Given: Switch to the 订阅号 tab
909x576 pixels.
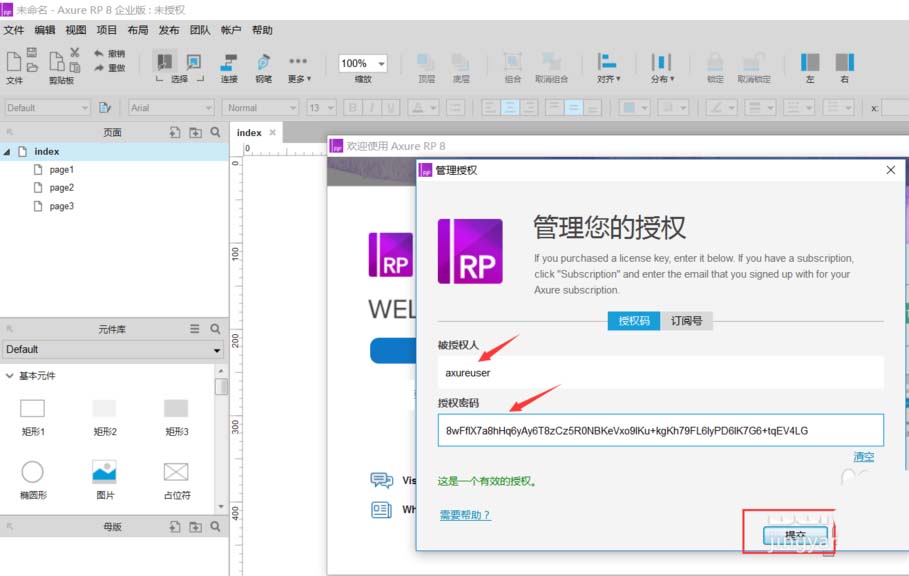Looking at the screenshot, I should pos(686,321).
